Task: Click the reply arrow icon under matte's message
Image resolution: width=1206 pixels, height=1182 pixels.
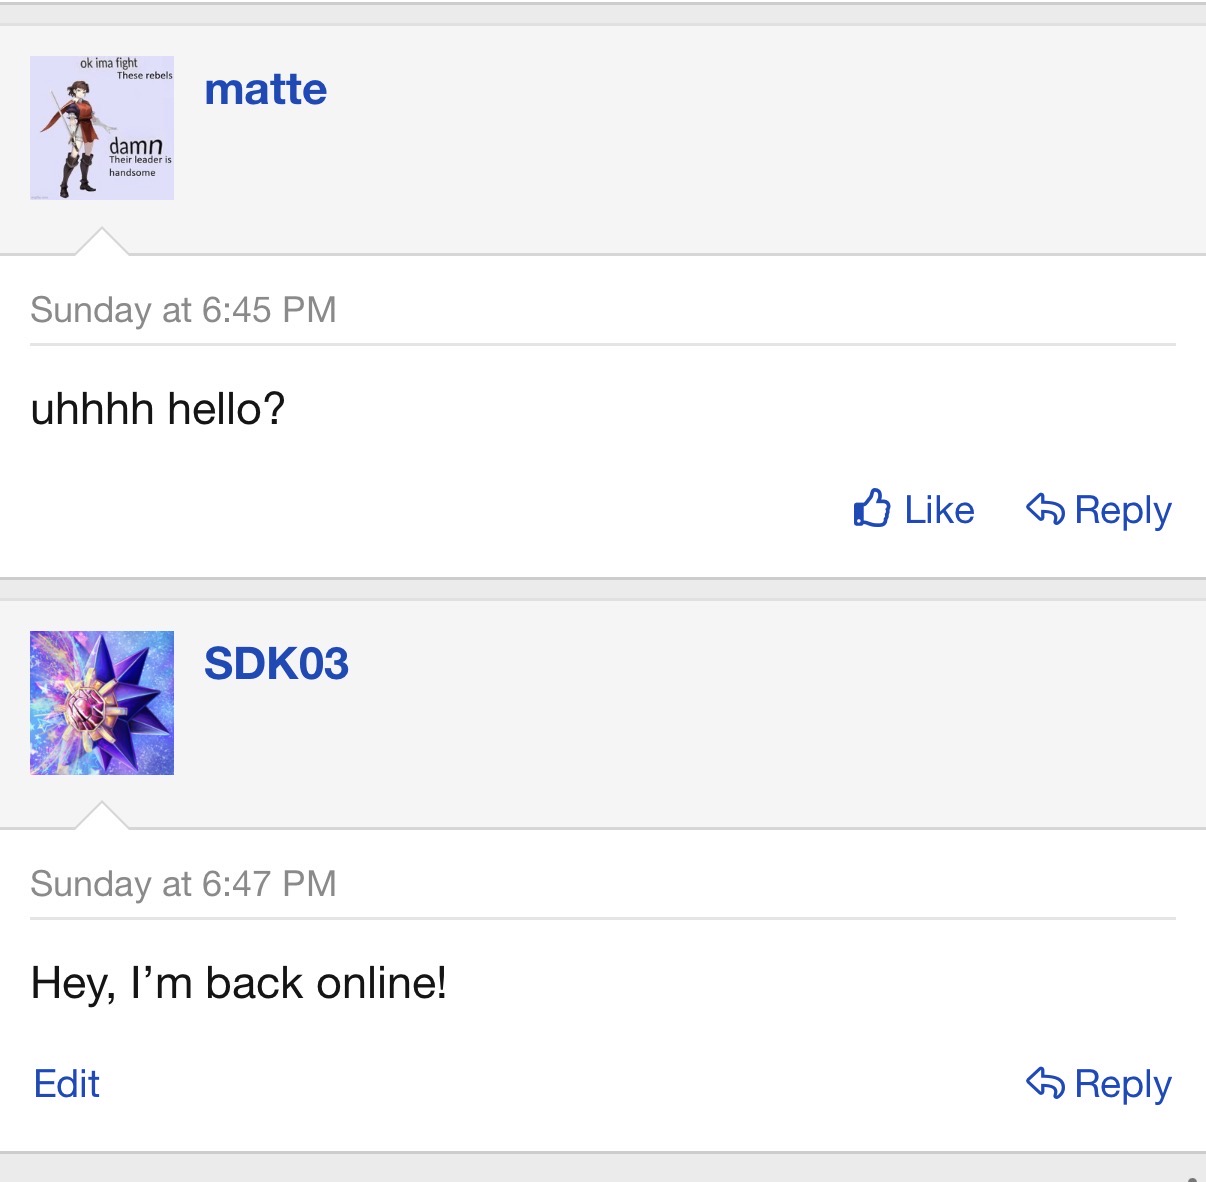Action: coord(1045,509)
